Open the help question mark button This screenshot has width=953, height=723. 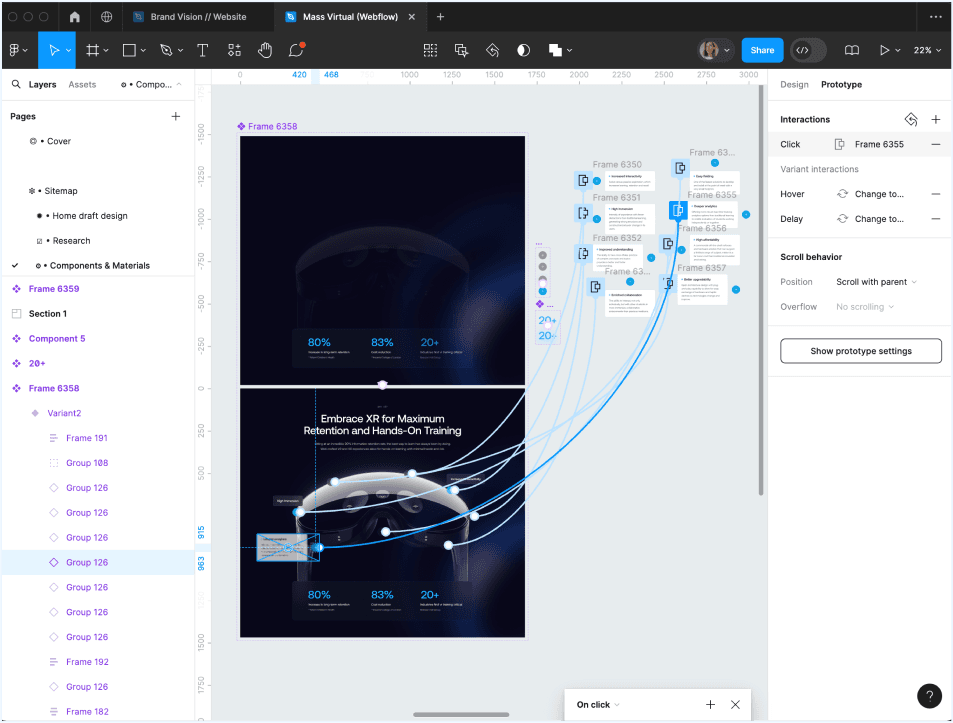pos(929,696)
